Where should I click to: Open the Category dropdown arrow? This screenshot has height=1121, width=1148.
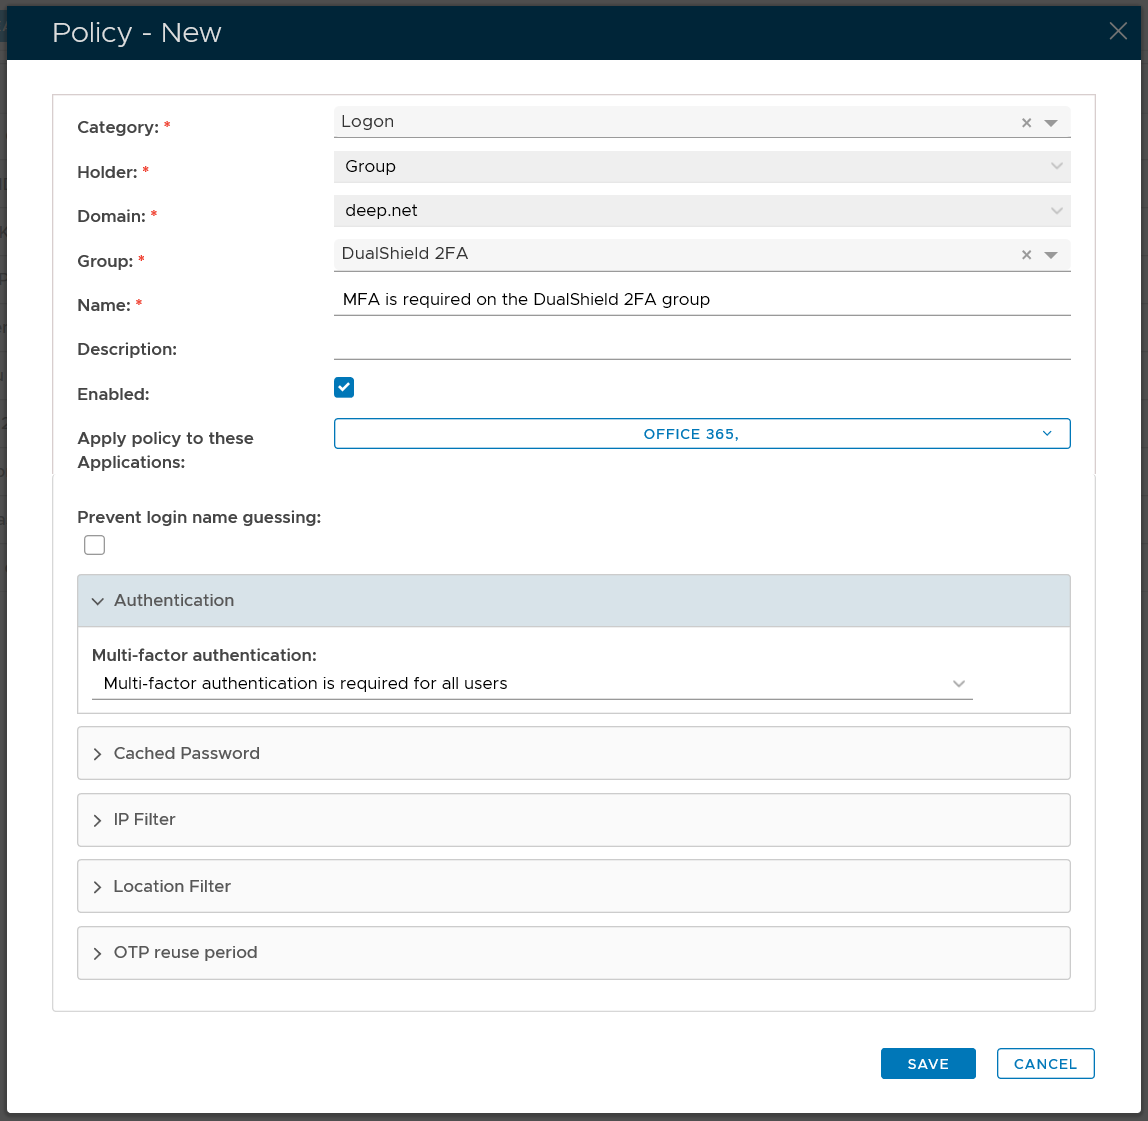[x=1051, y=123]
